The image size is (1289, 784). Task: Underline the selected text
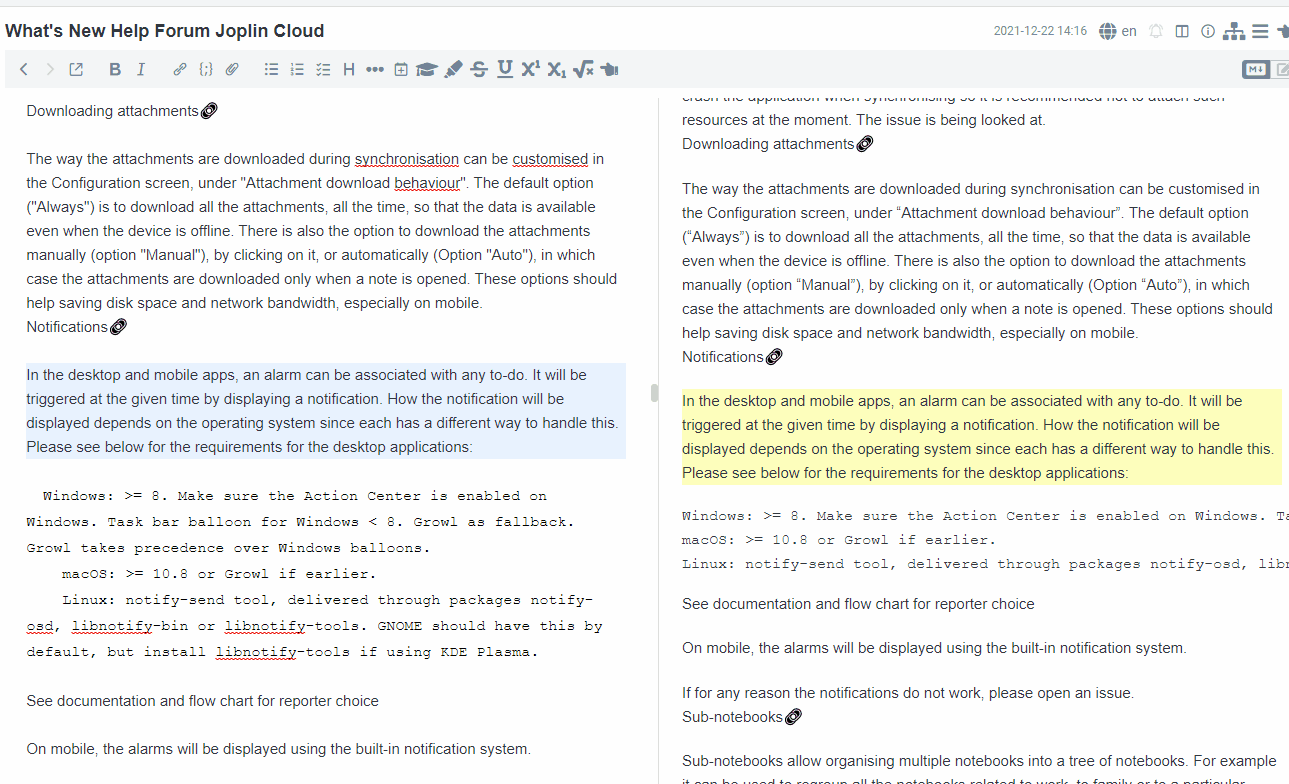click(505, 68)
